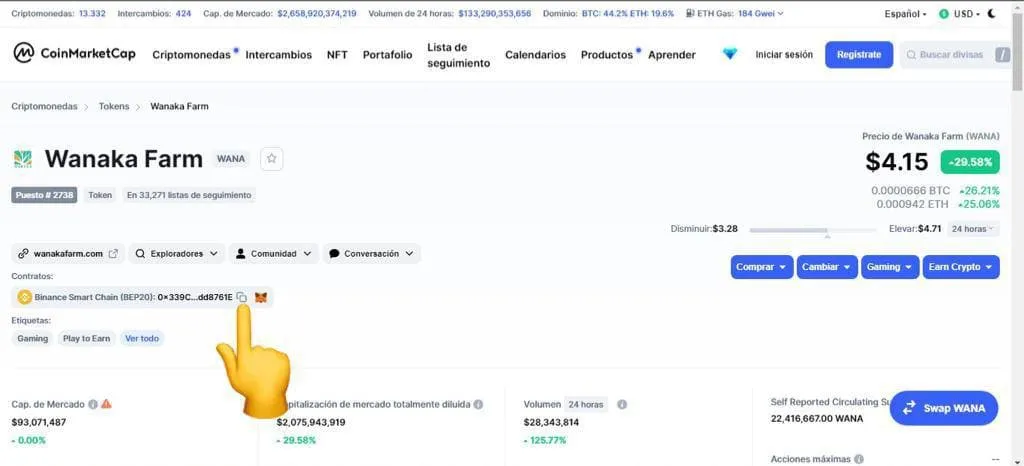
Task: Click the Regístrate button
Action: (859, 55)
